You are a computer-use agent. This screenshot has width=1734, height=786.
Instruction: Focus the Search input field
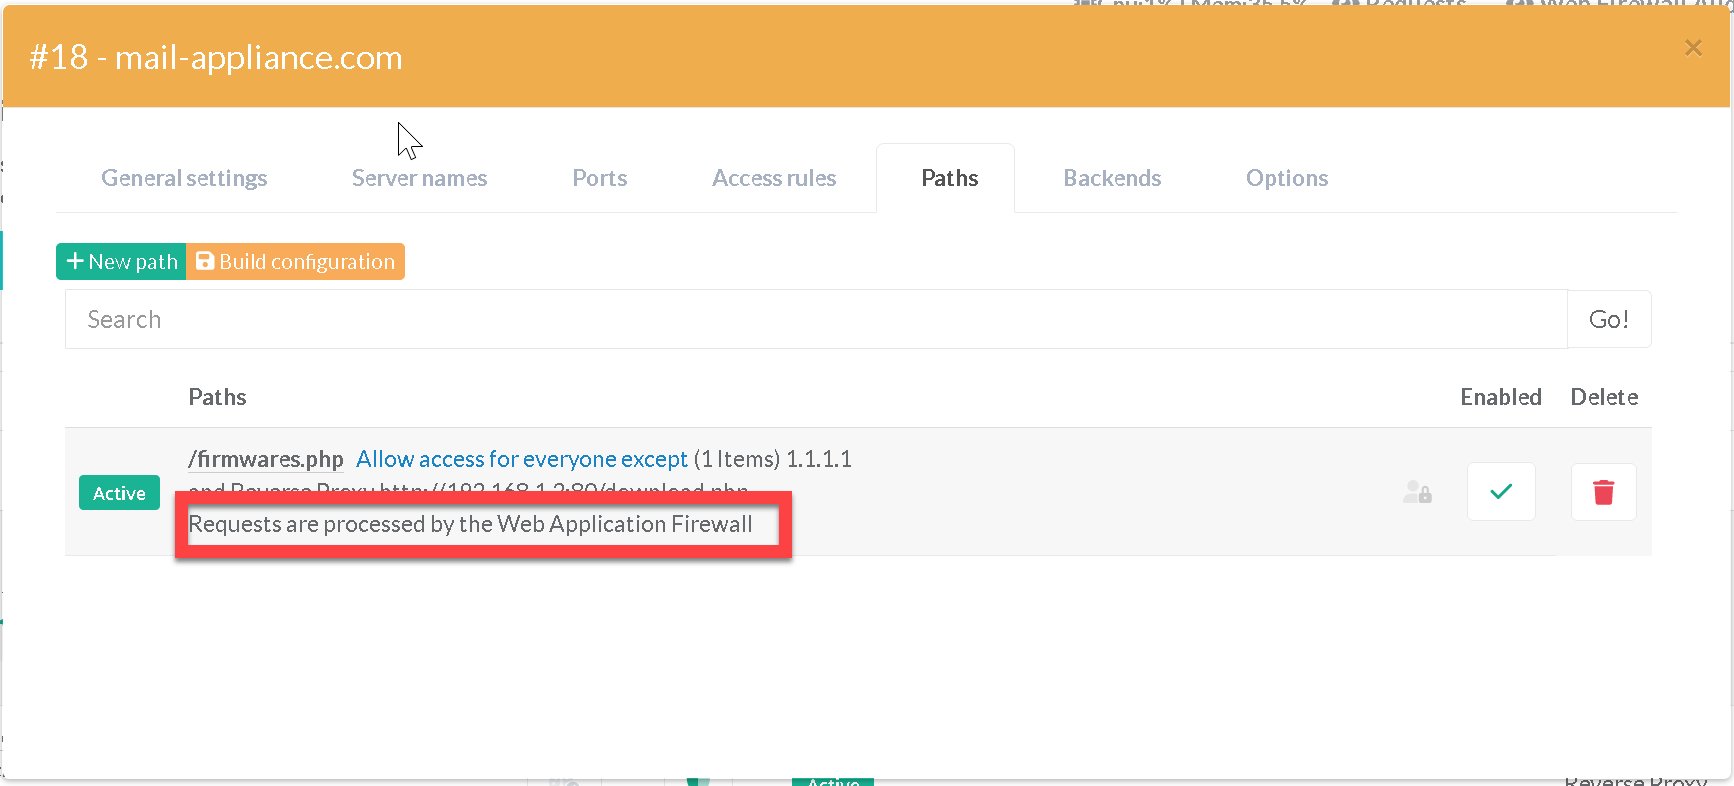(815, 320)
